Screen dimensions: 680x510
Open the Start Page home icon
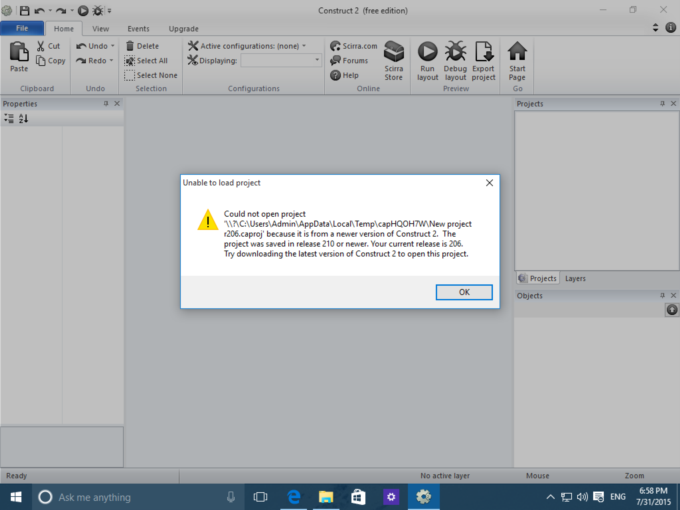(517, 51)
